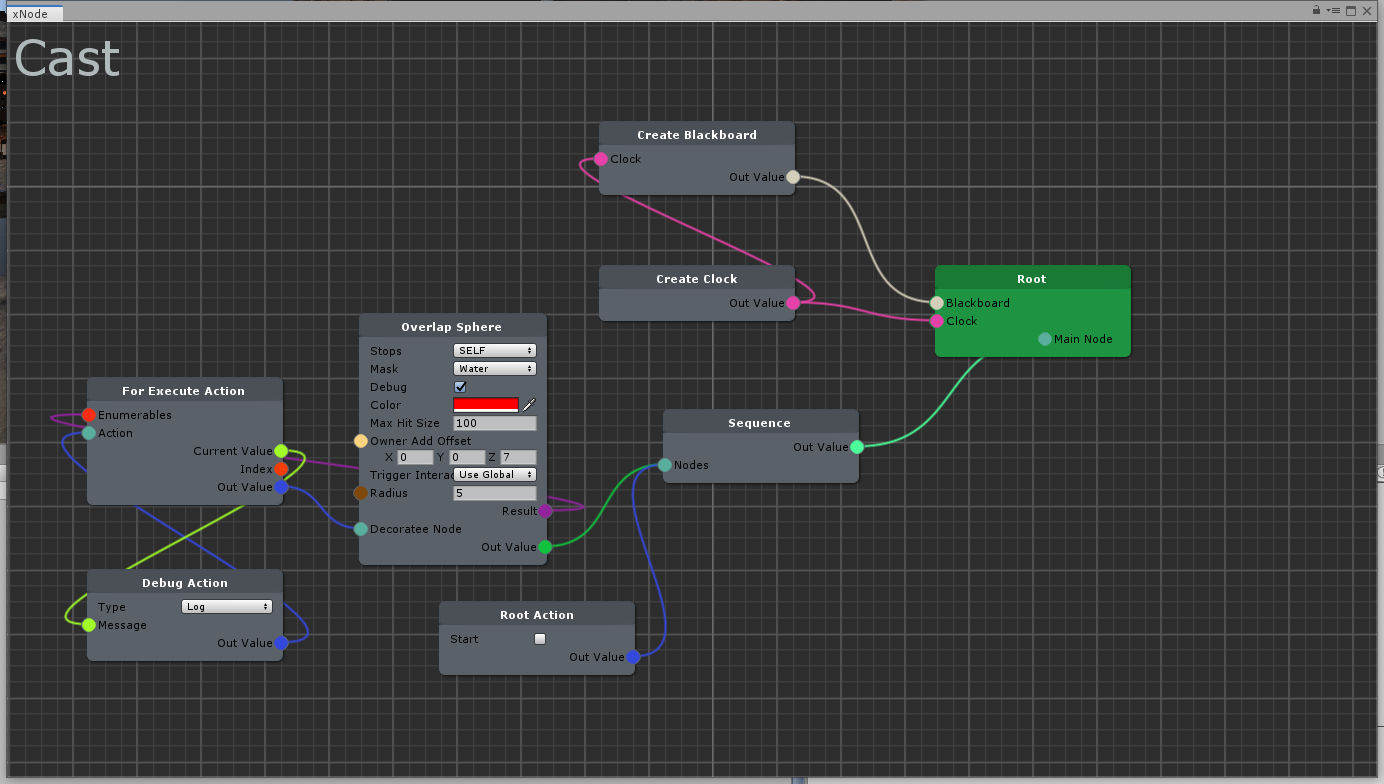Click Overlap Sphere's green Out Value port
This screenshot has width=1384, height=784.
[x=545, y=547]
